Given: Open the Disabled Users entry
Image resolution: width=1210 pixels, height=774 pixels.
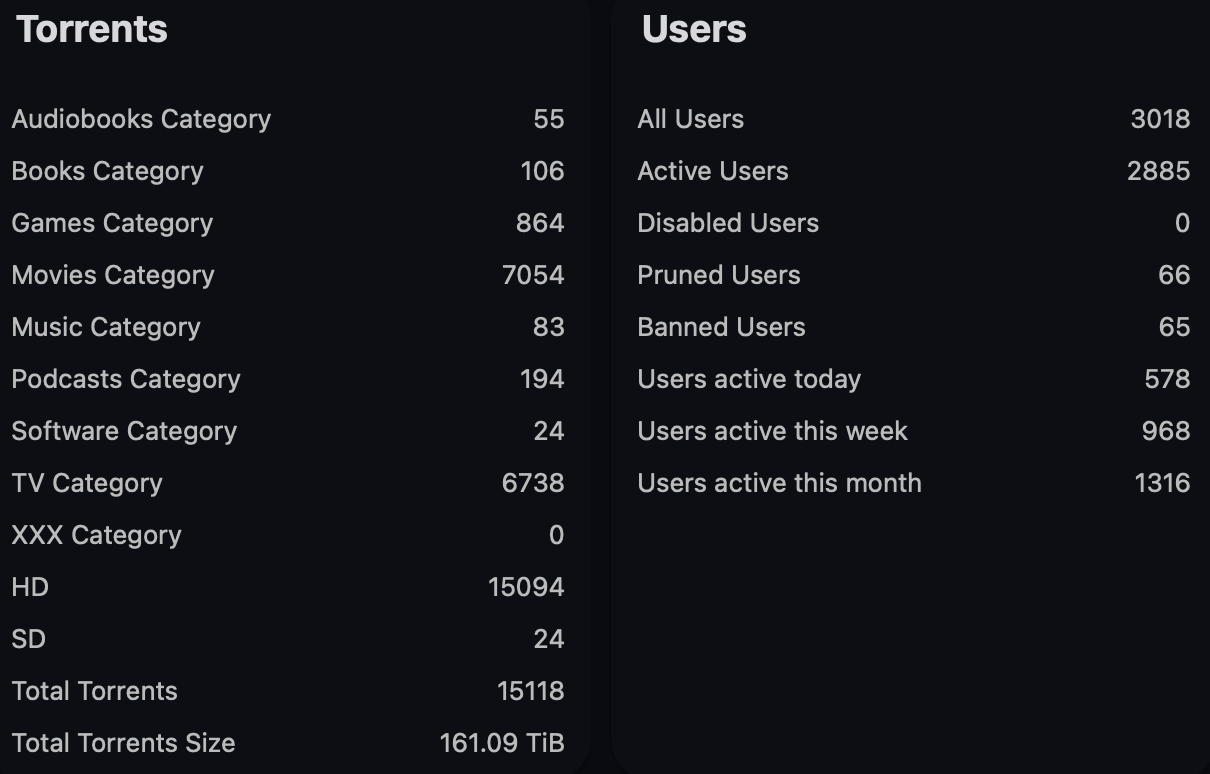Looking at the screenshot, I should pos(728,223).
